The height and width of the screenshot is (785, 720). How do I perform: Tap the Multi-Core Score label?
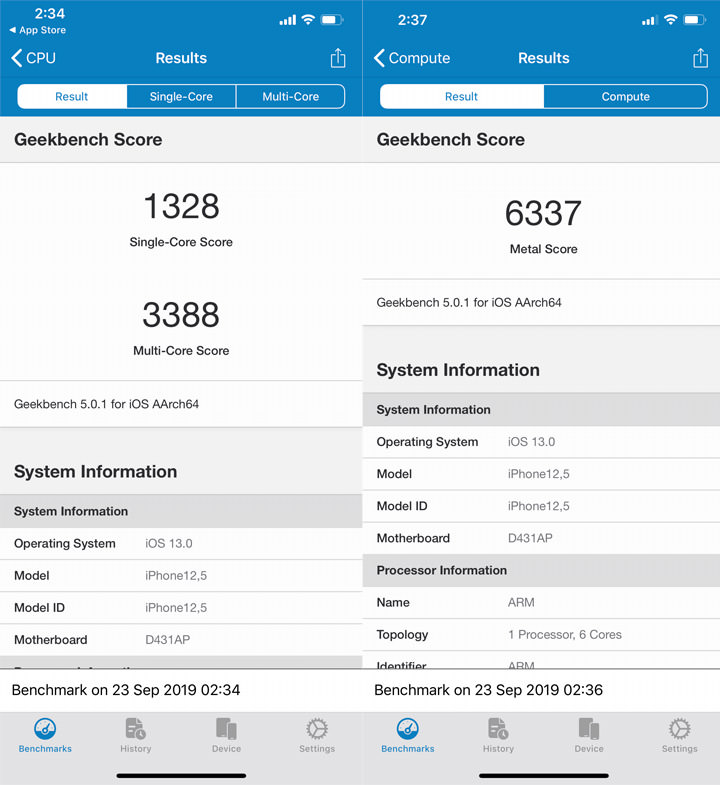click(181, 350)
